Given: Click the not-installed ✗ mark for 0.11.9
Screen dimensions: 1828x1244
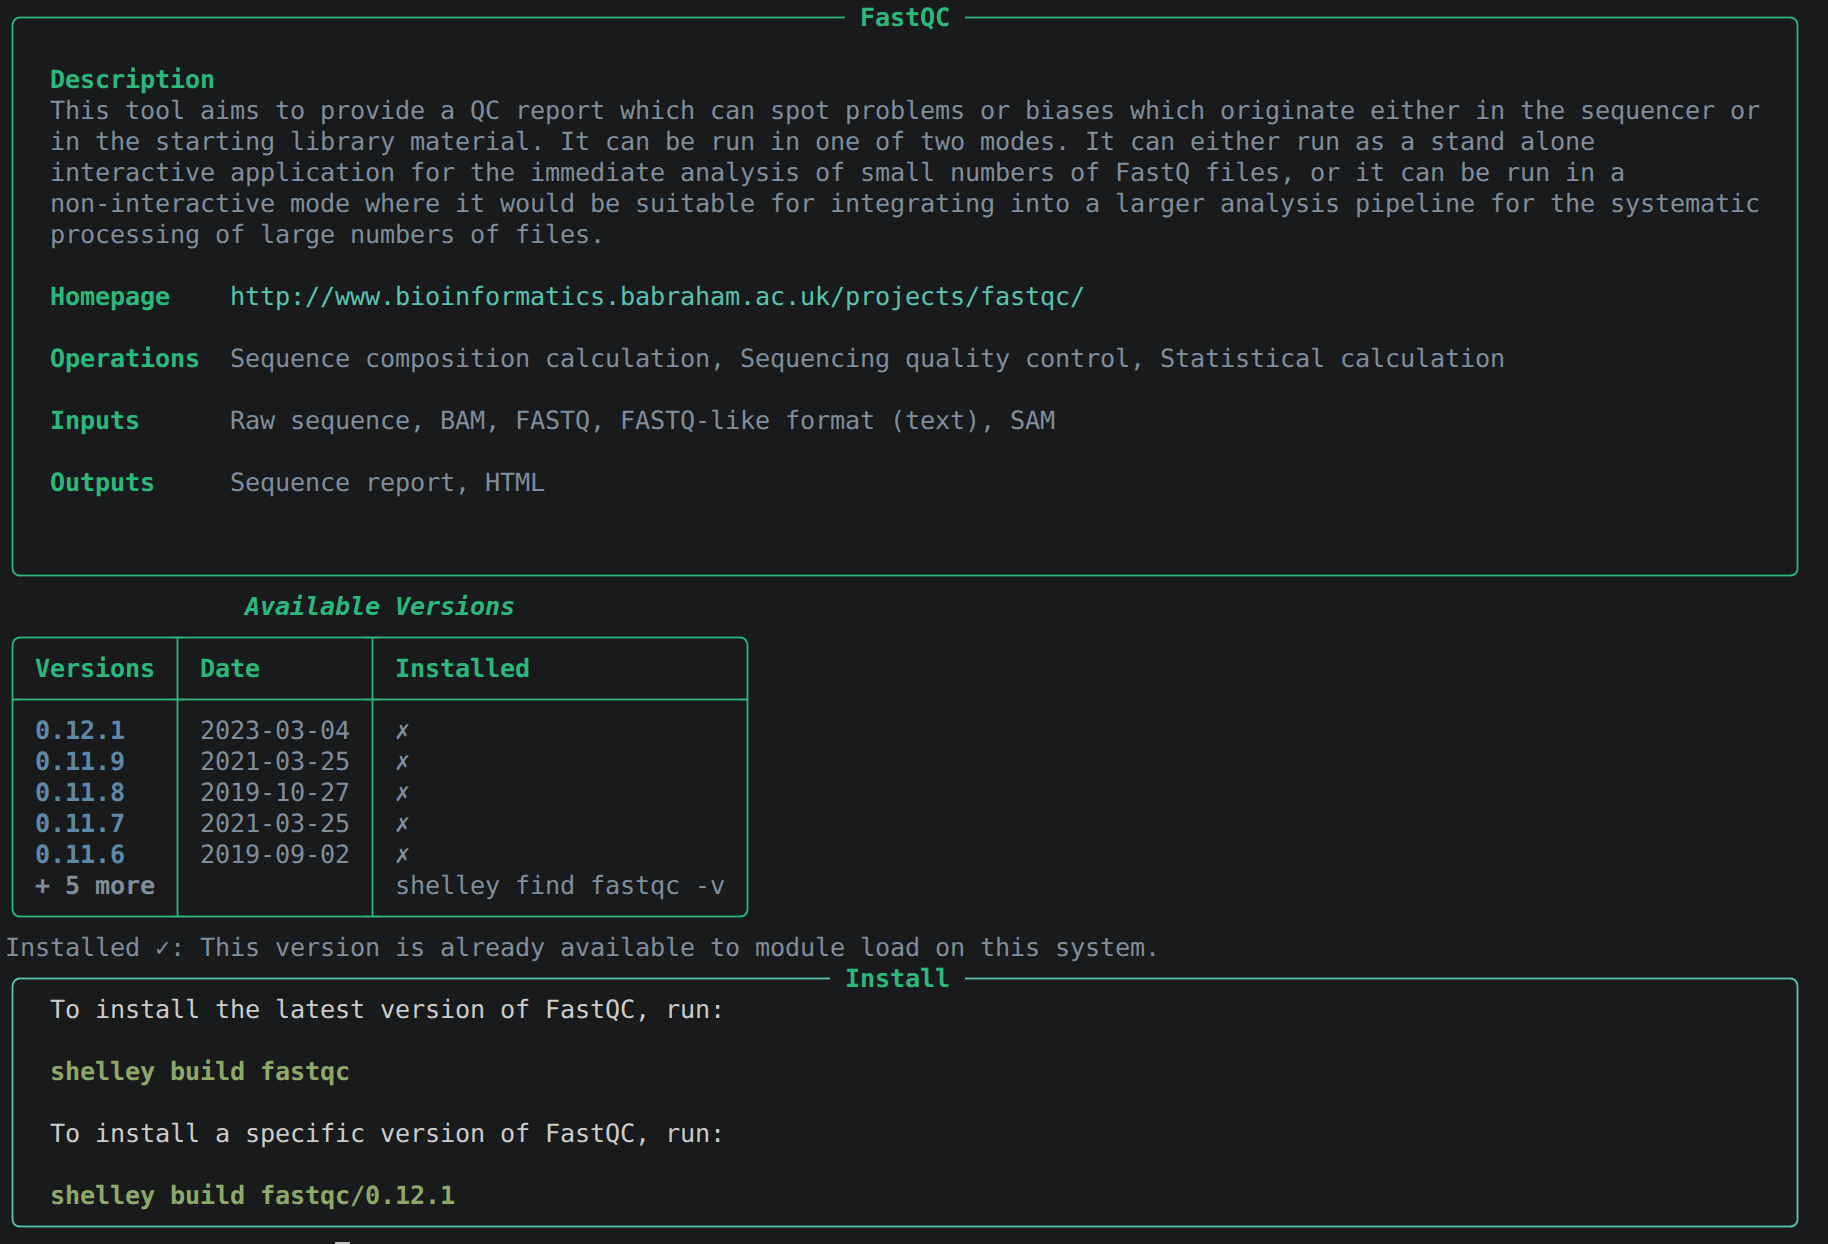Looking at the screenshot, I should 402,763.
